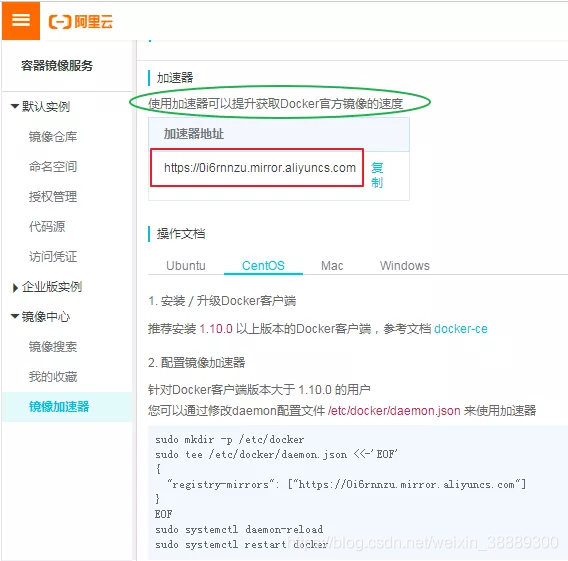Image resolution: width=568 pixels, height=561 pixels.
Task: Click the 'sudo mkdir -p /etc/docker' line
Action: tap(230, 439)
